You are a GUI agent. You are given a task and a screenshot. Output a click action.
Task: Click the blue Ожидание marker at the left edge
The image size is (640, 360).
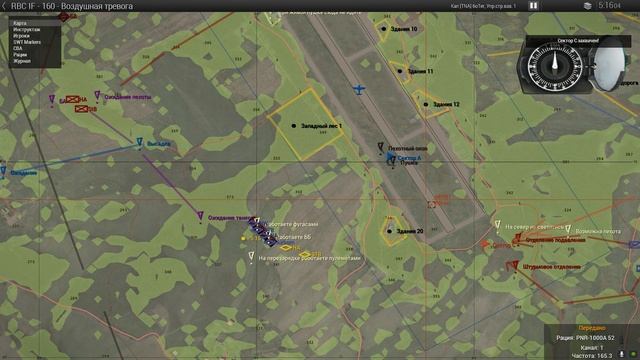(3, 171)
